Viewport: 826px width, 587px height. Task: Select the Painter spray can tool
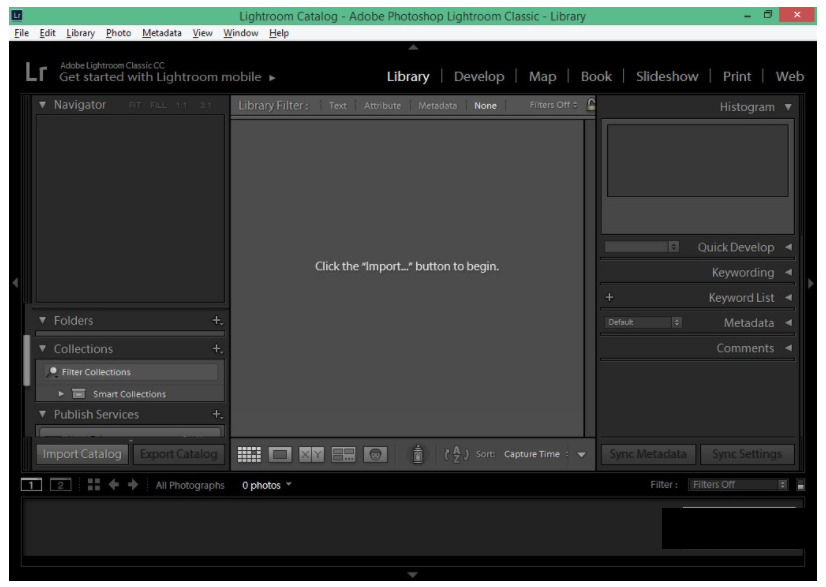click(x=418, y=454)
